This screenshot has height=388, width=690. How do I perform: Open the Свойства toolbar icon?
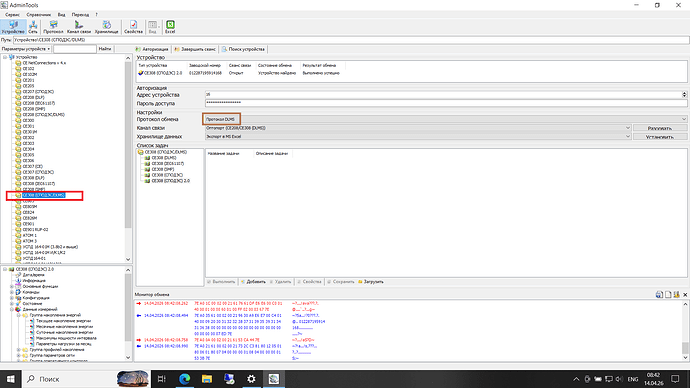[133, 27]
